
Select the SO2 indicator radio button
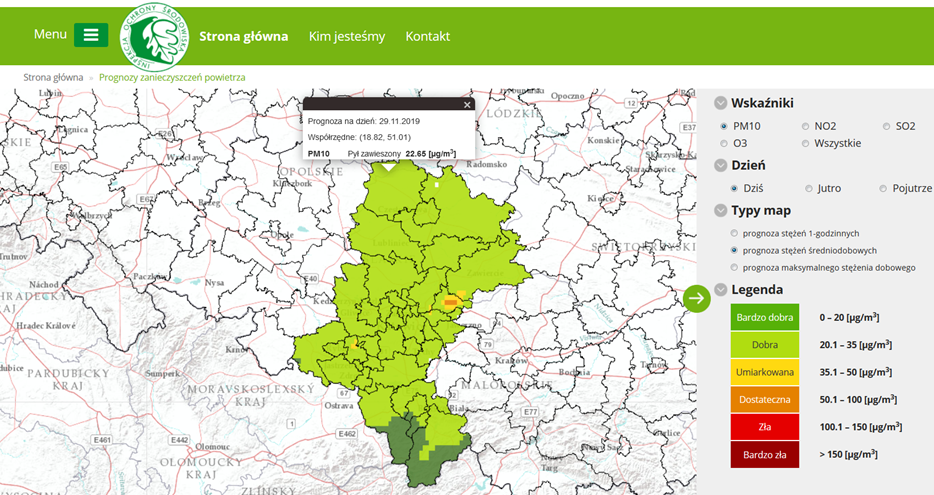click(x=887, y=127)
